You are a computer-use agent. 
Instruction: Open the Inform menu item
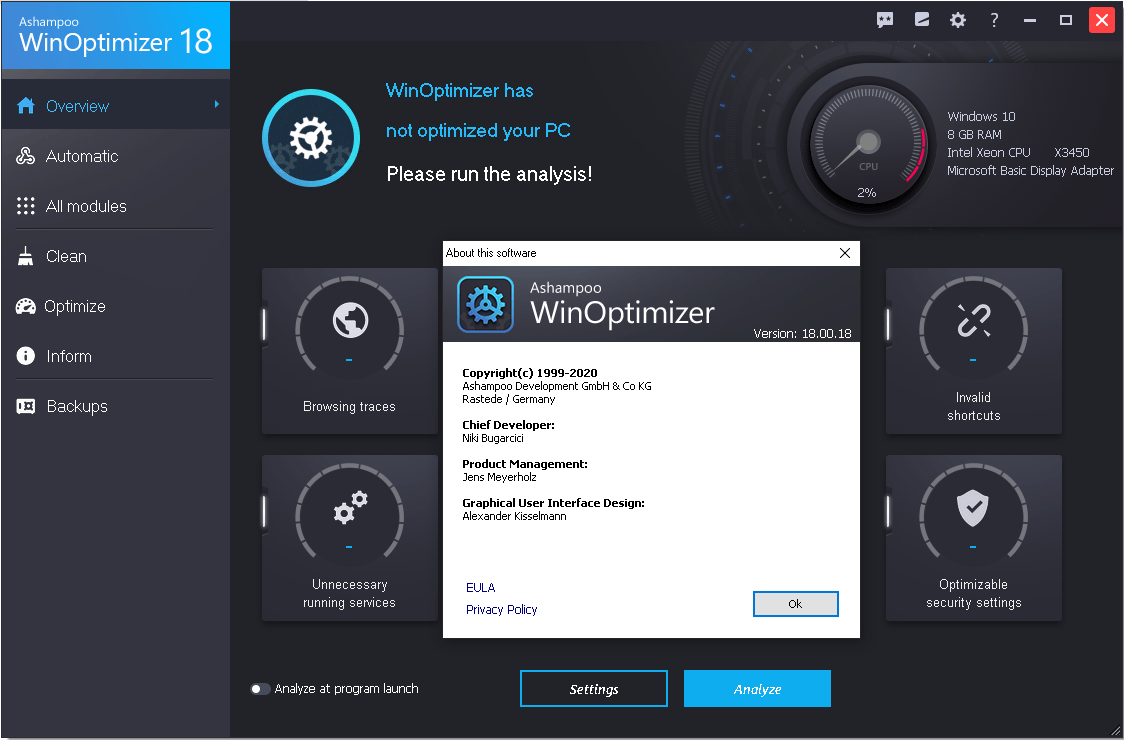(x=115, y=356)
